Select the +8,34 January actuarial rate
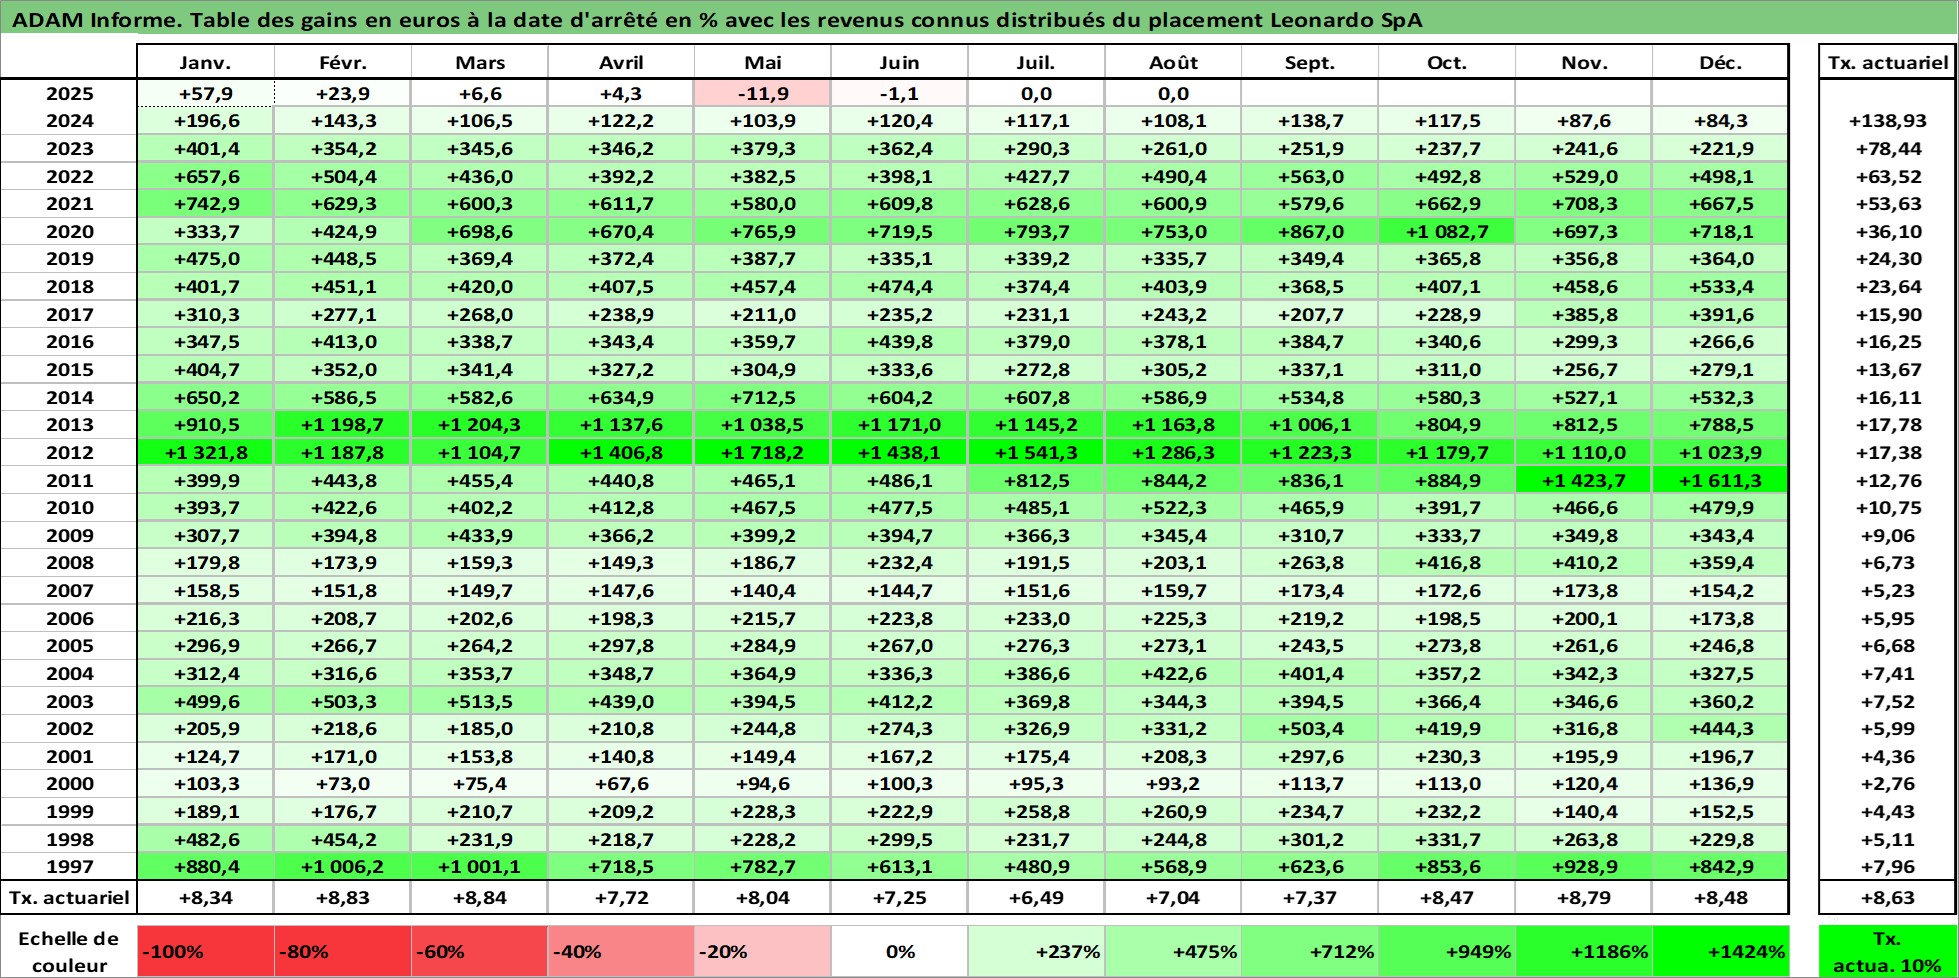Image resolution: width=1959 pixels, height=978 pixels. (205, 897)
